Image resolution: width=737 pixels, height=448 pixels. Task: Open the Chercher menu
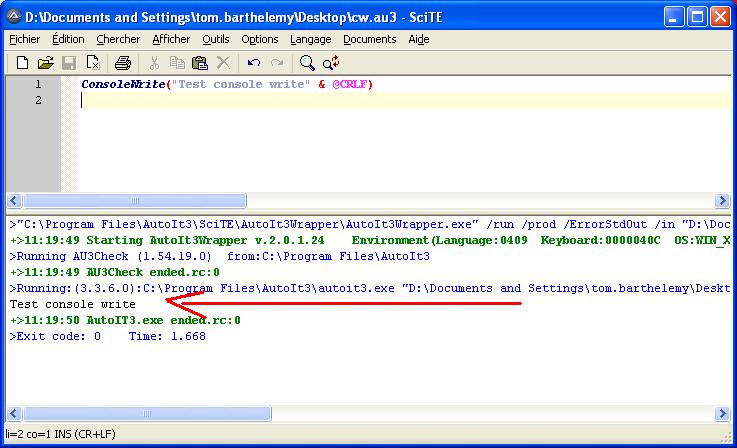tap(118, 39)
